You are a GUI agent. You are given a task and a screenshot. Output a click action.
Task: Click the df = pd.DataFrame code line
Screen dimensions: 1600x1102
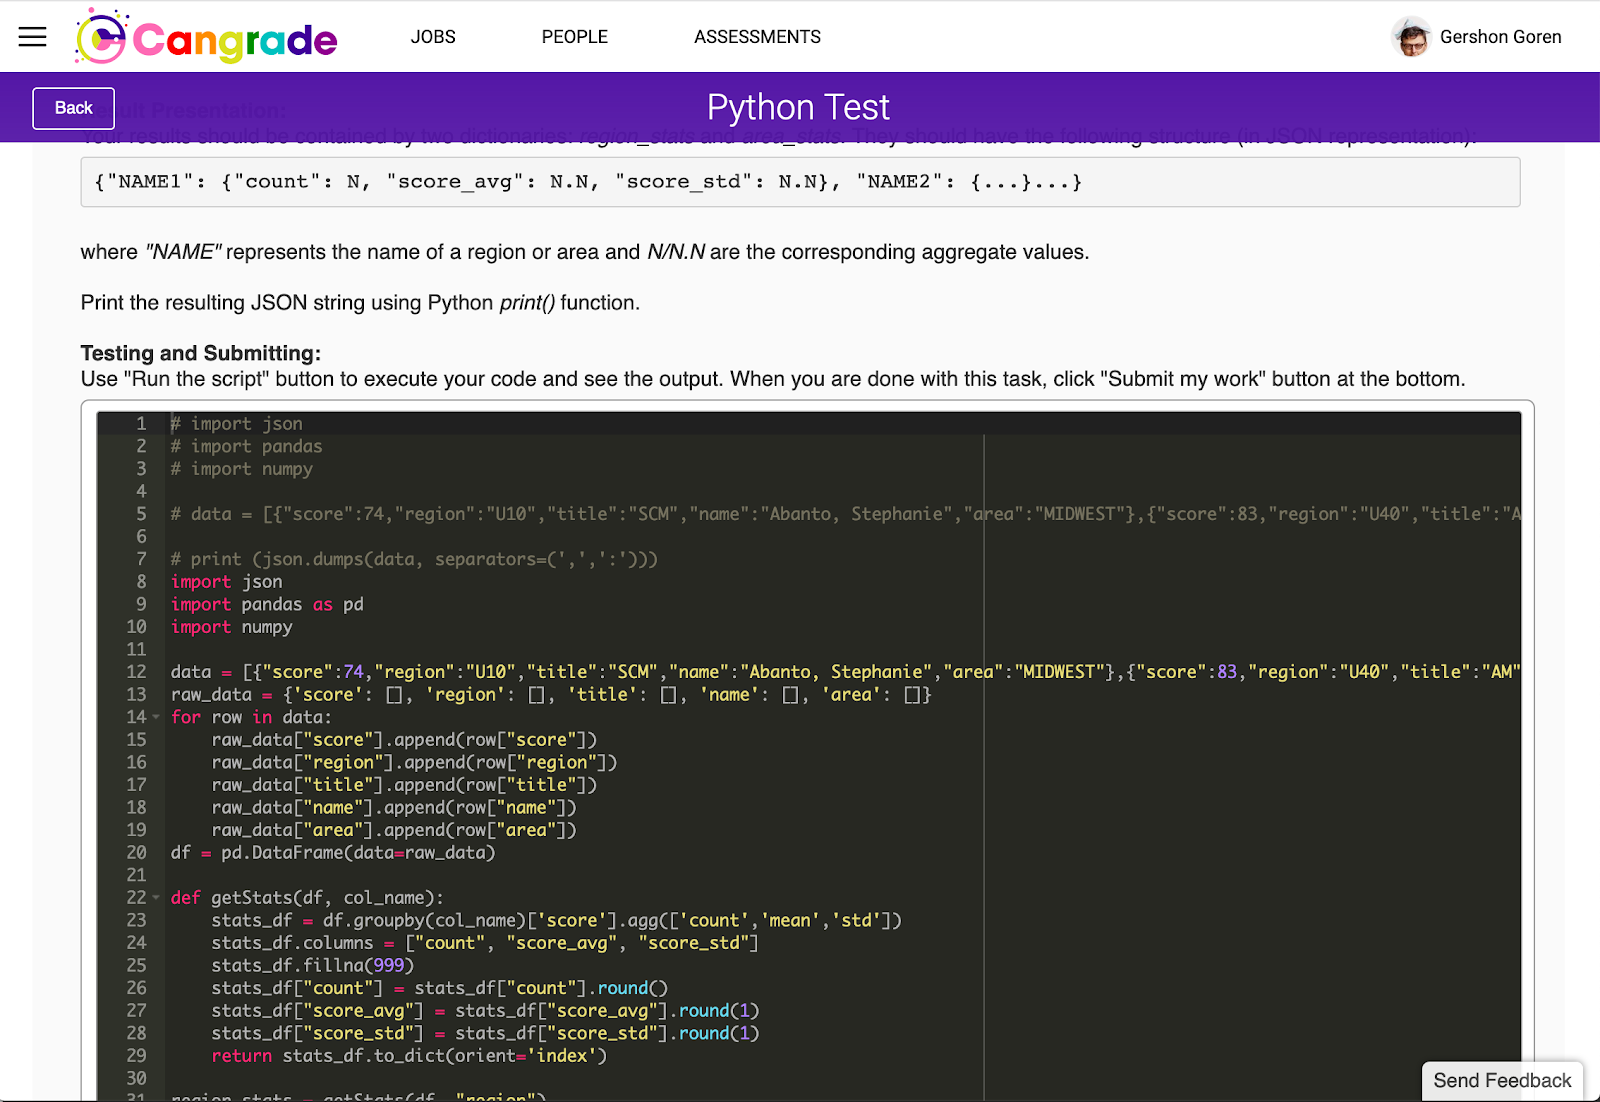(333, 853)
